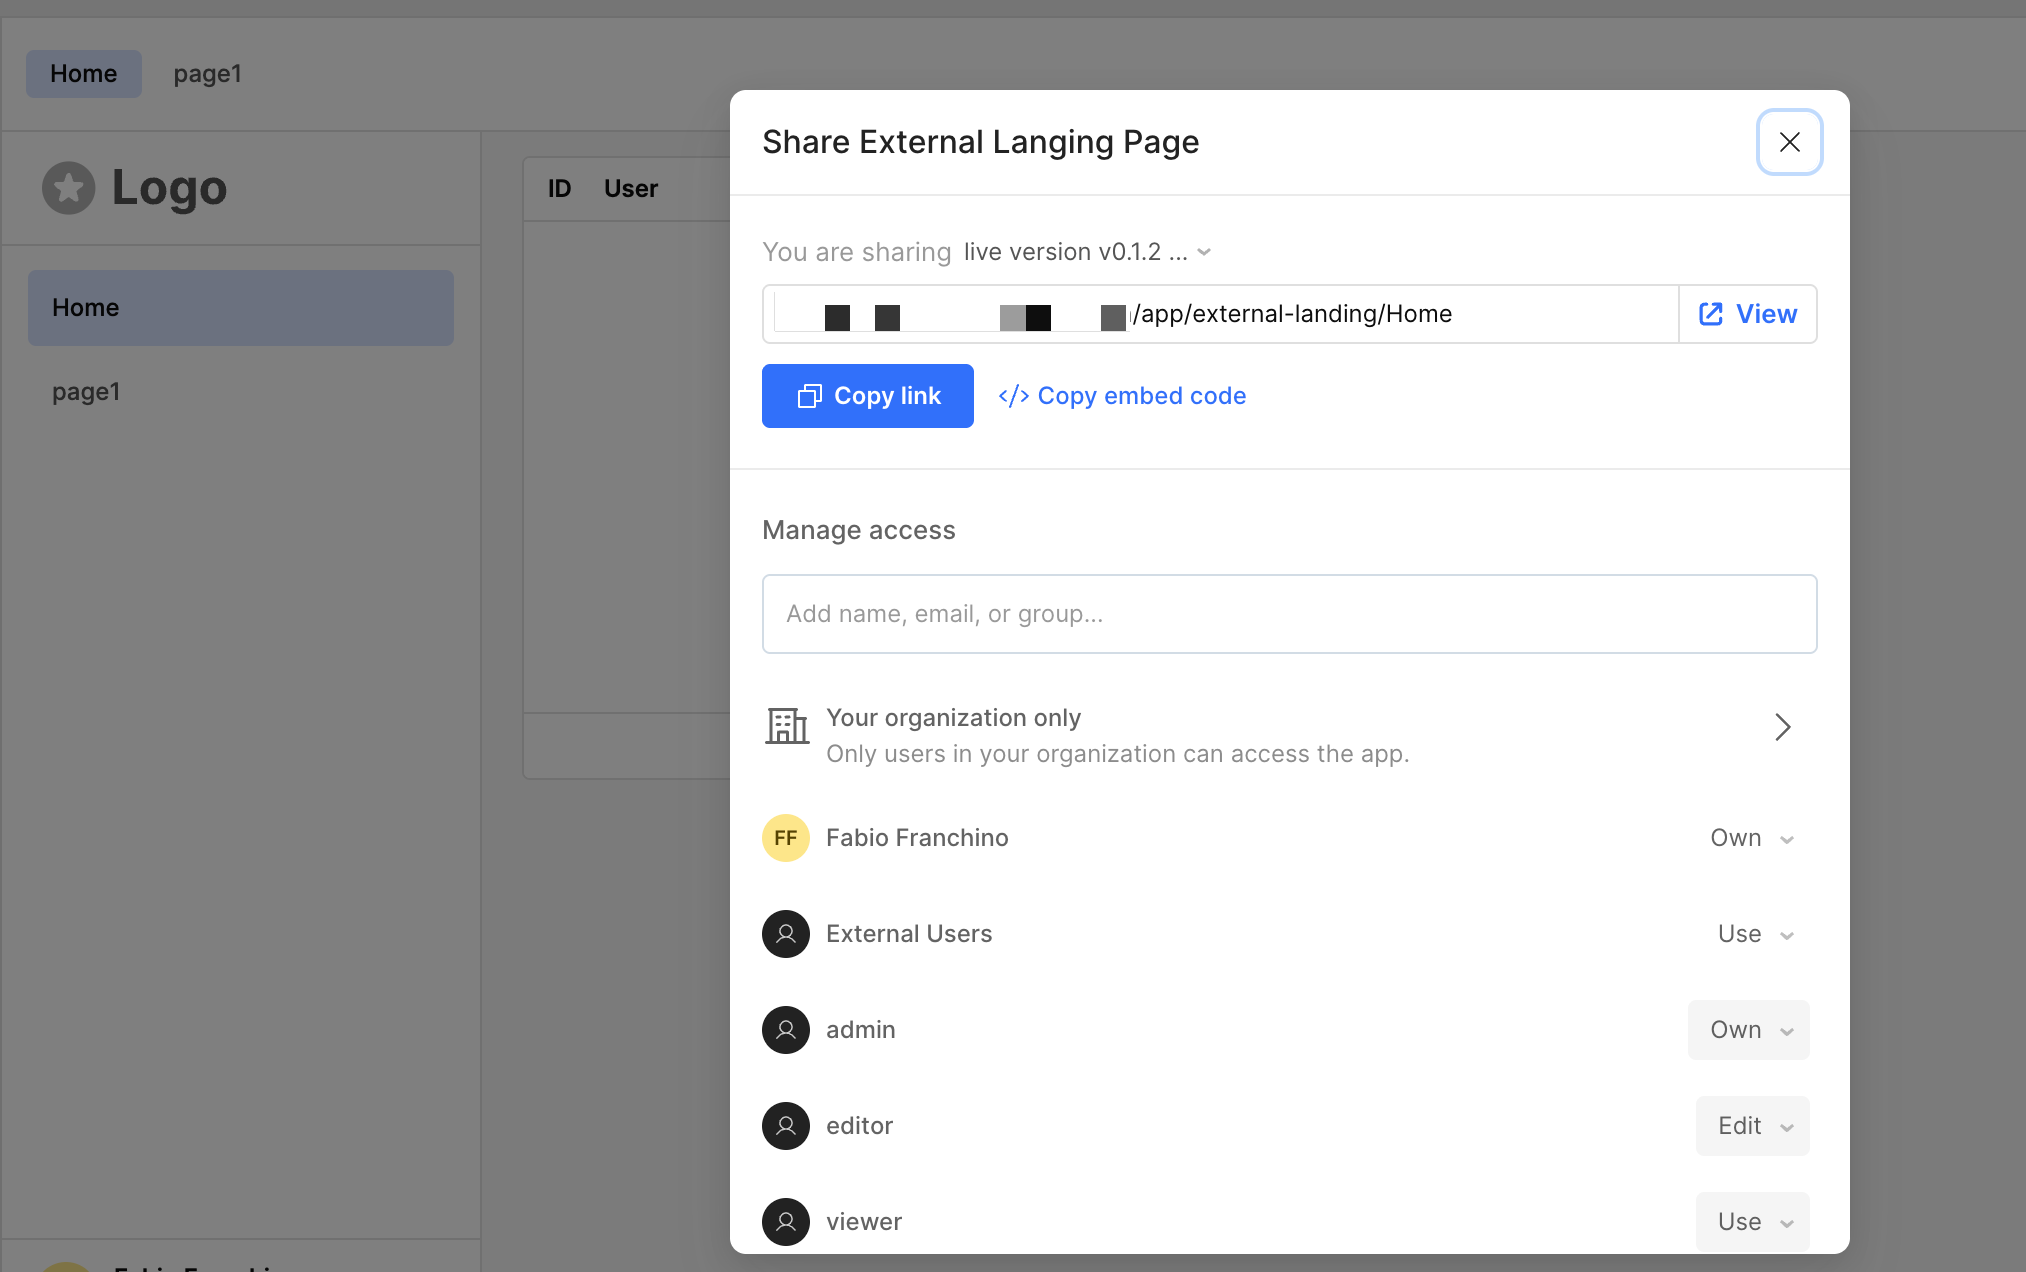Click the Logo star icon

(x=68, y=188)
